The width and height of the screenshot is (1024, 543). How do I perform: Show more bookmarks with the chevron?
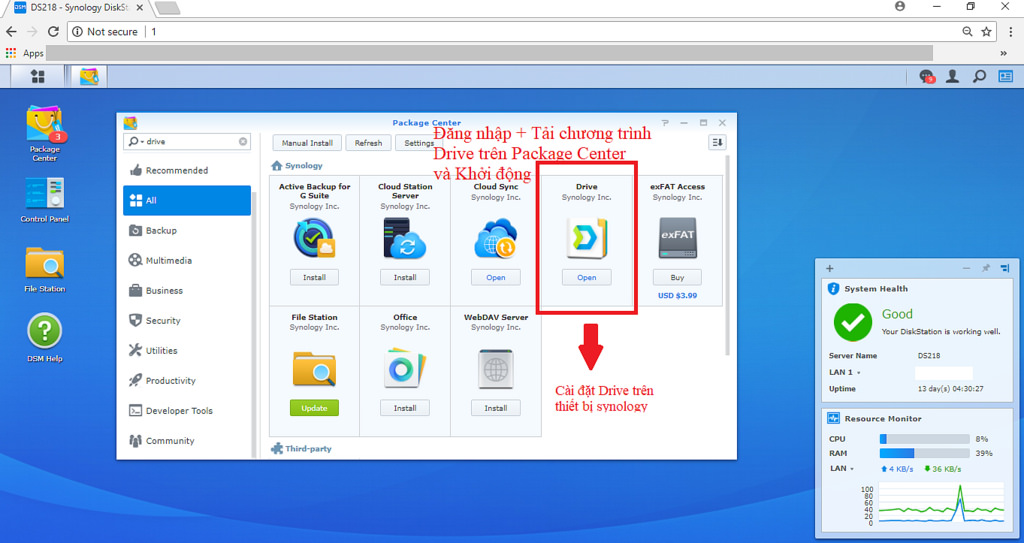pyautogui.click(x=1004, y=53)
